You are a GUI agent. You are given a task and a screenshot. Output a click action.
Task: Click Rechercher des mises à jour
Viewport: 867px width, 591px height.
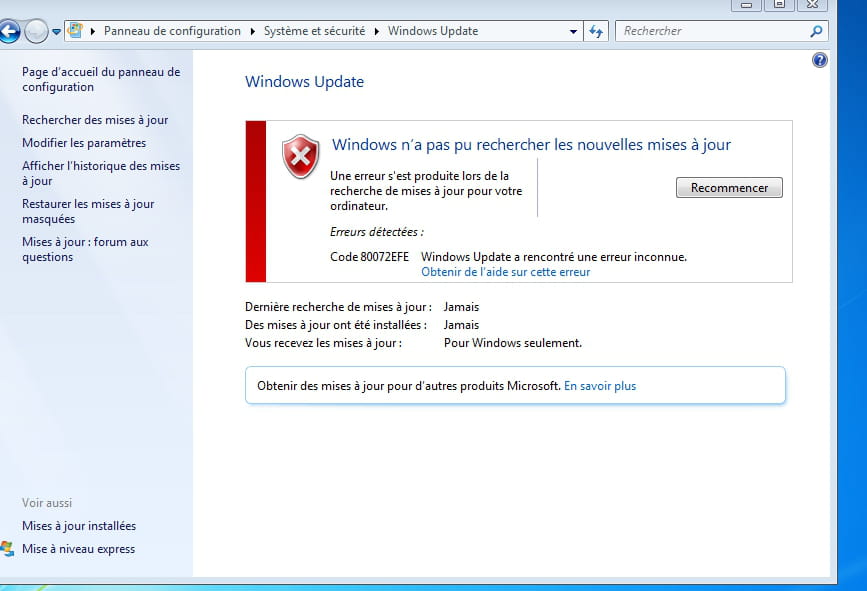click(x=95, y=120)
